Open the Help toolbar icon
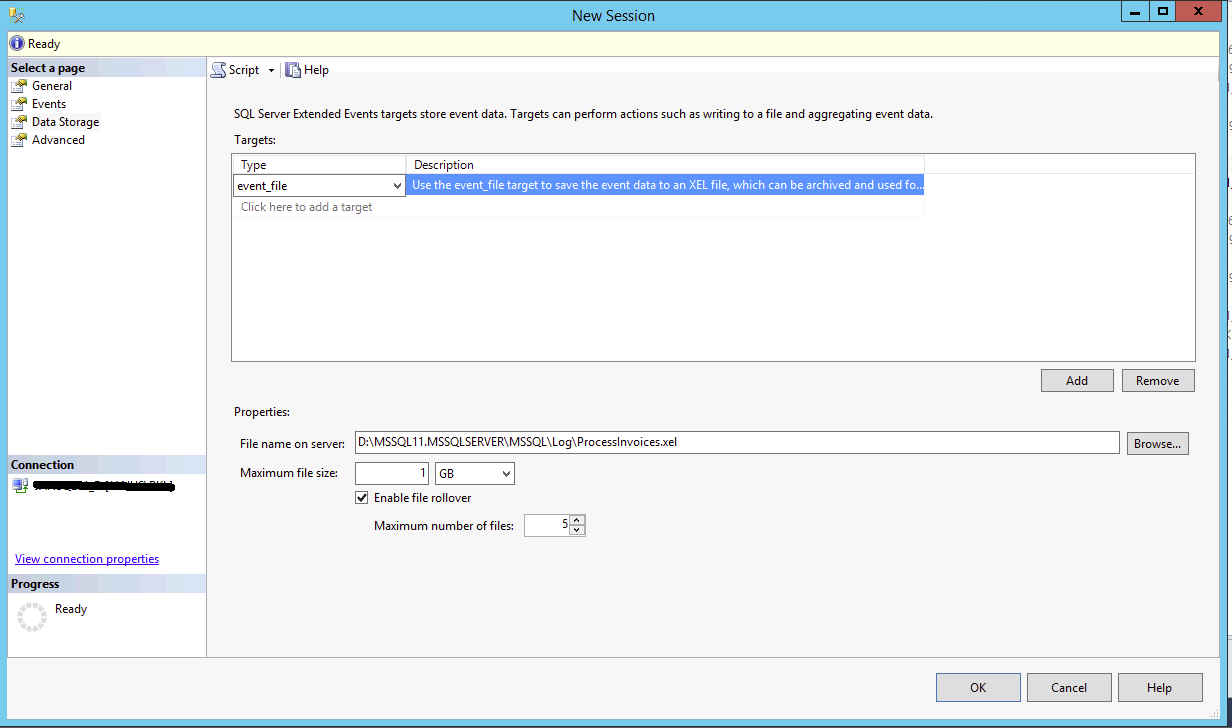 [x=293, y=70]
